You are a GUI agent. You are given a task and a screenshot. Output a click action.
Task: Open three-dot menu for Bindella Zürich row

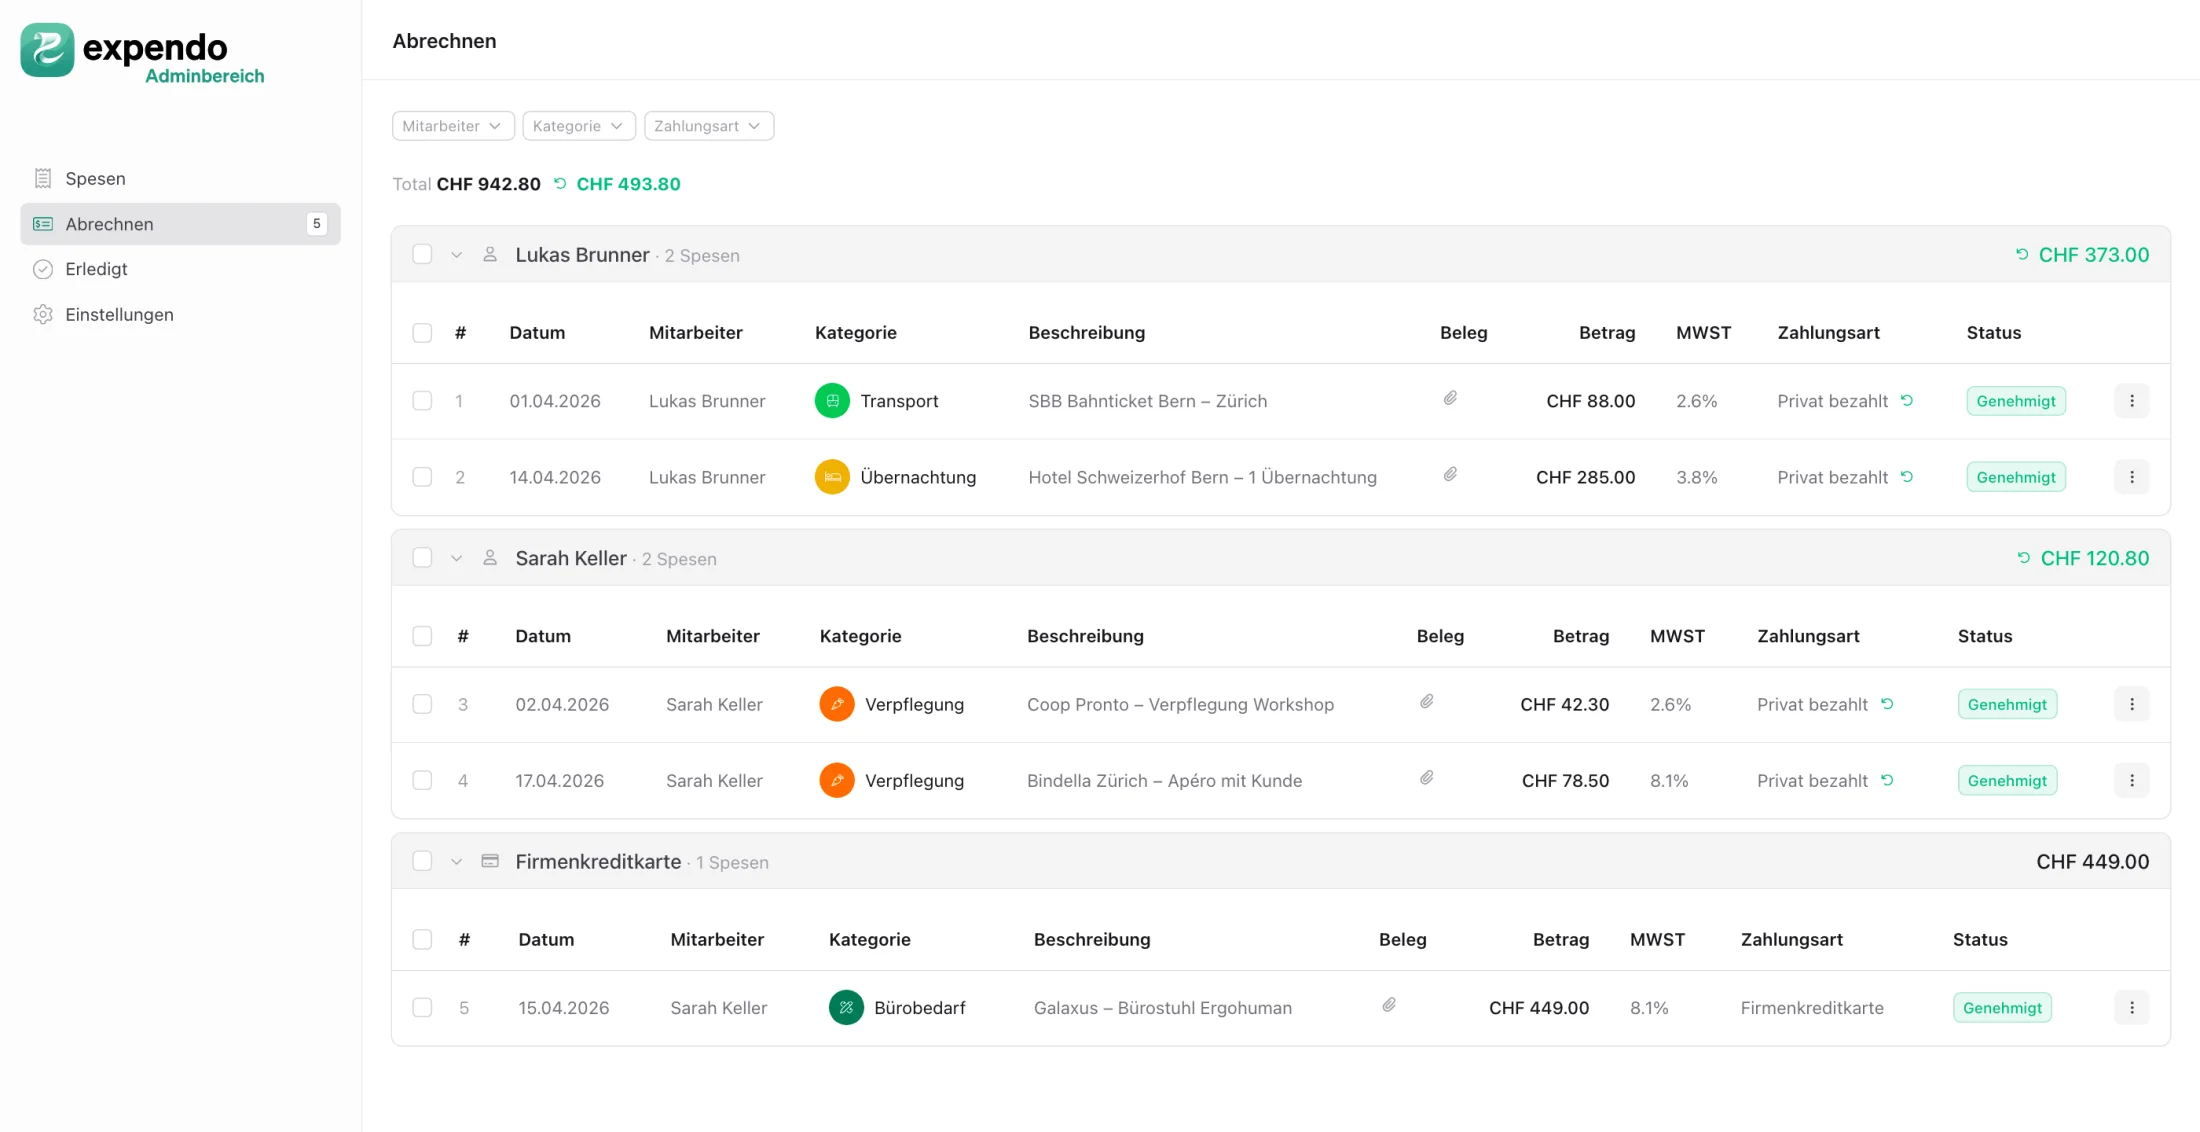2132,780
